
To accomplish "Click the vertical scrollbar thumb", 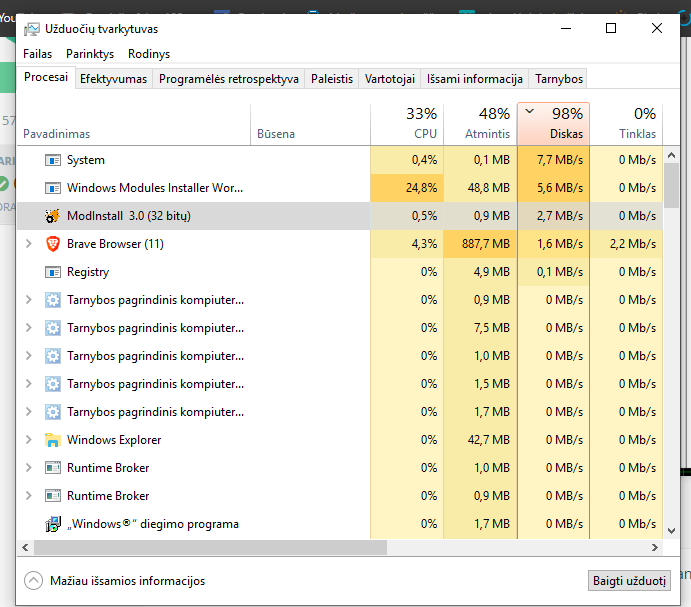I will pyautogui.click(x=671, y=186).
